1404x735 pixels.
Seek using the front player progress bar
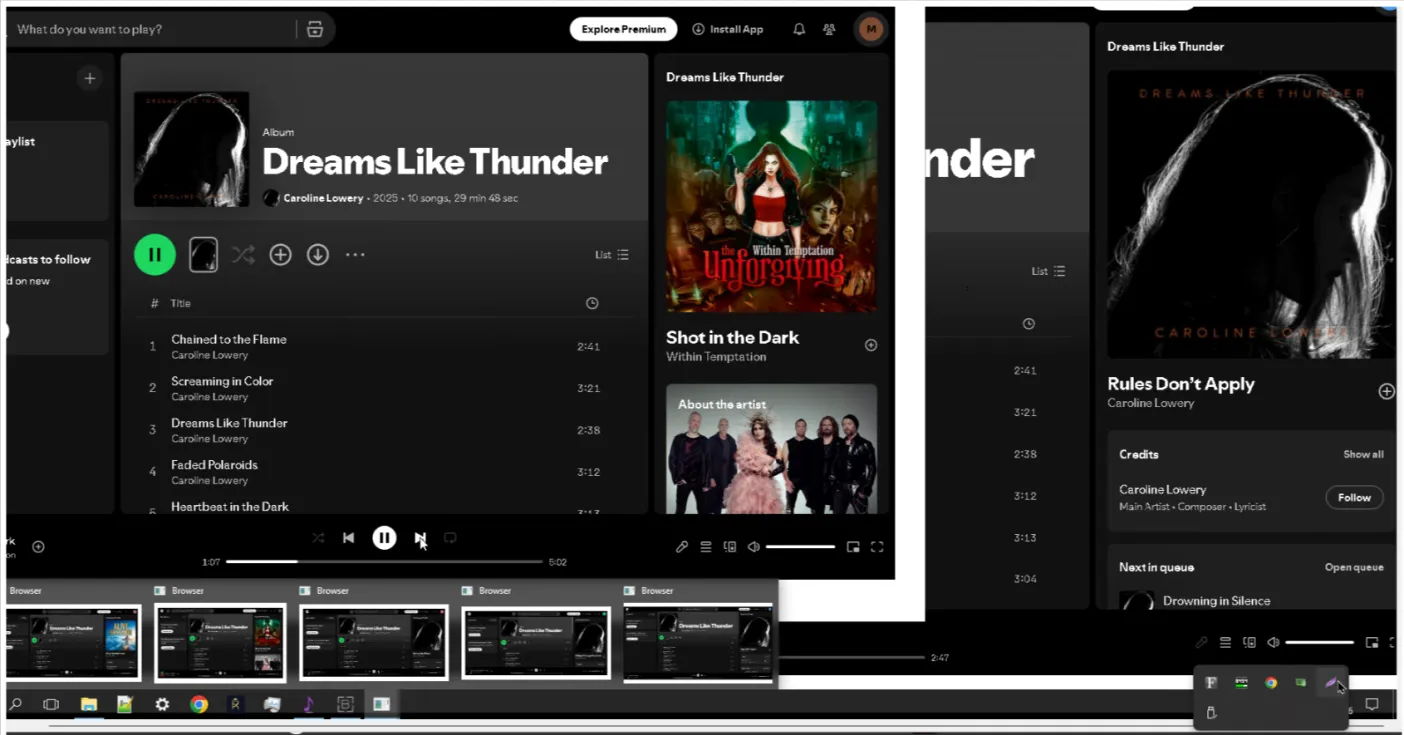(384, 562)
